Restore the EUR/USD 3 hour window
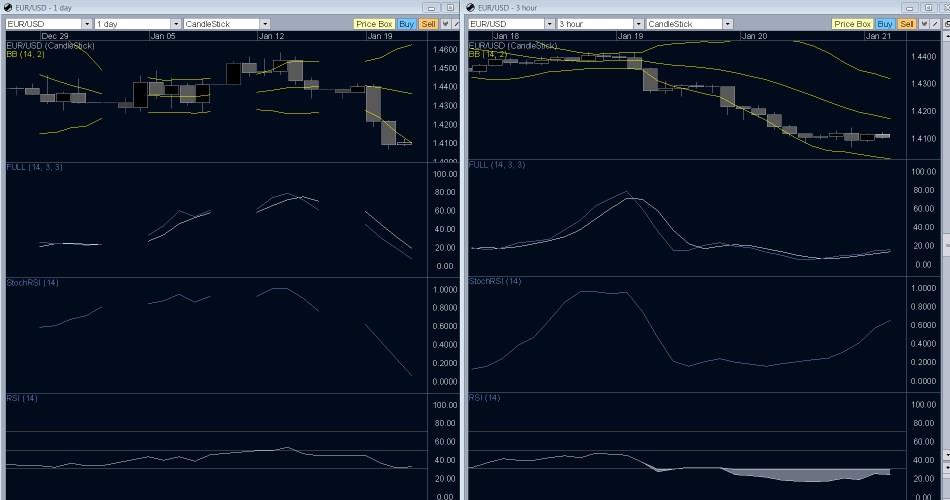The height and width of the screenshot is (500, 950). click(x=928, y=8)
